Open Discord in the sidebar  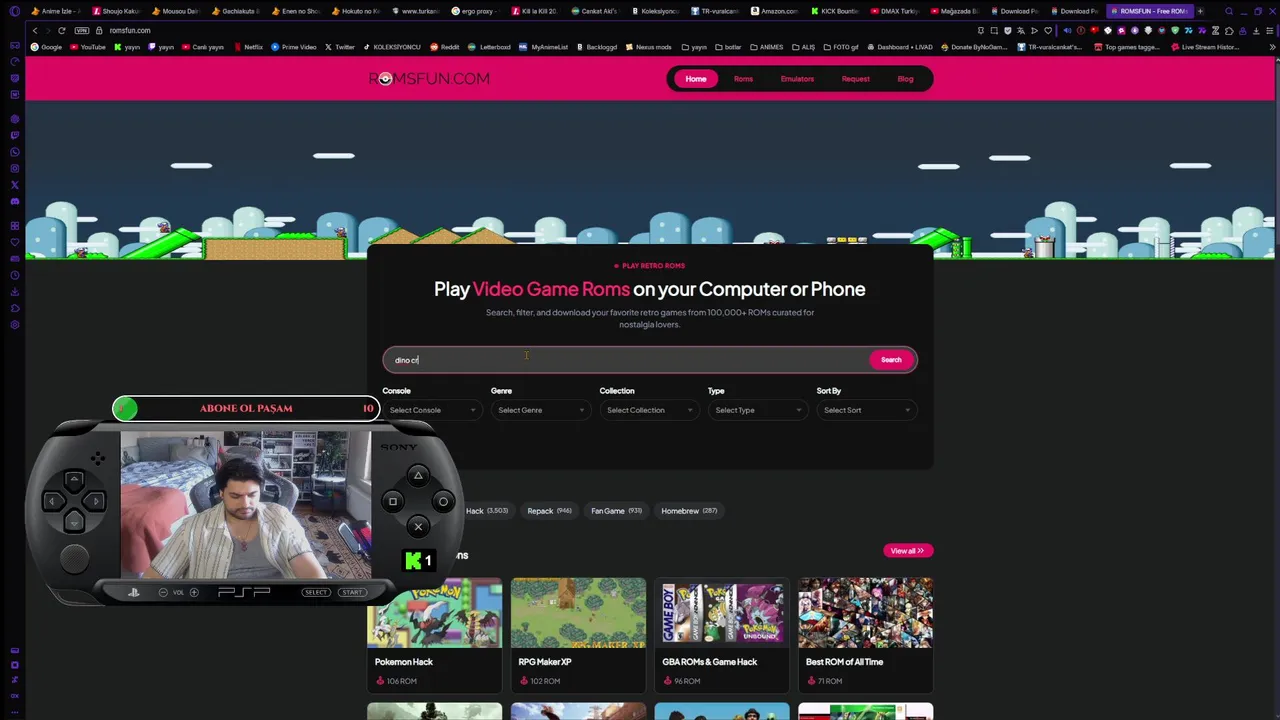(x=14, y=201)
